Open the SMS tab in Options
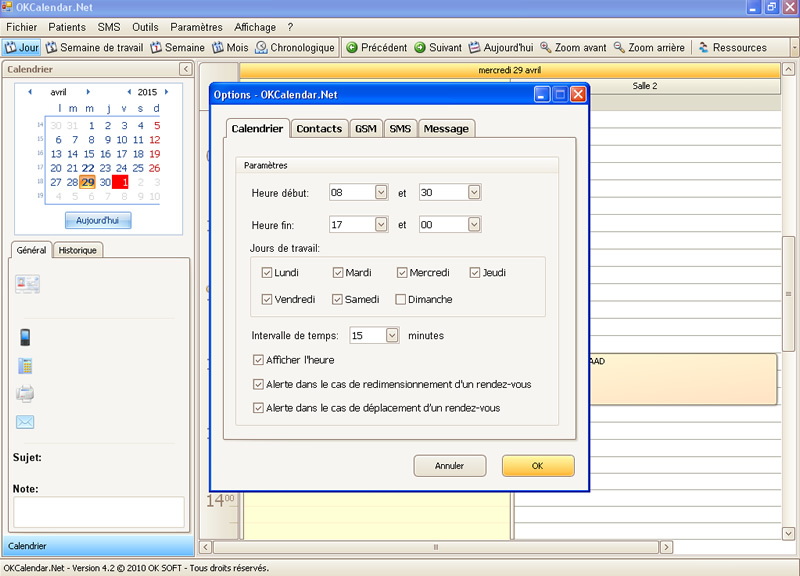800x576 pixels. 400,129
